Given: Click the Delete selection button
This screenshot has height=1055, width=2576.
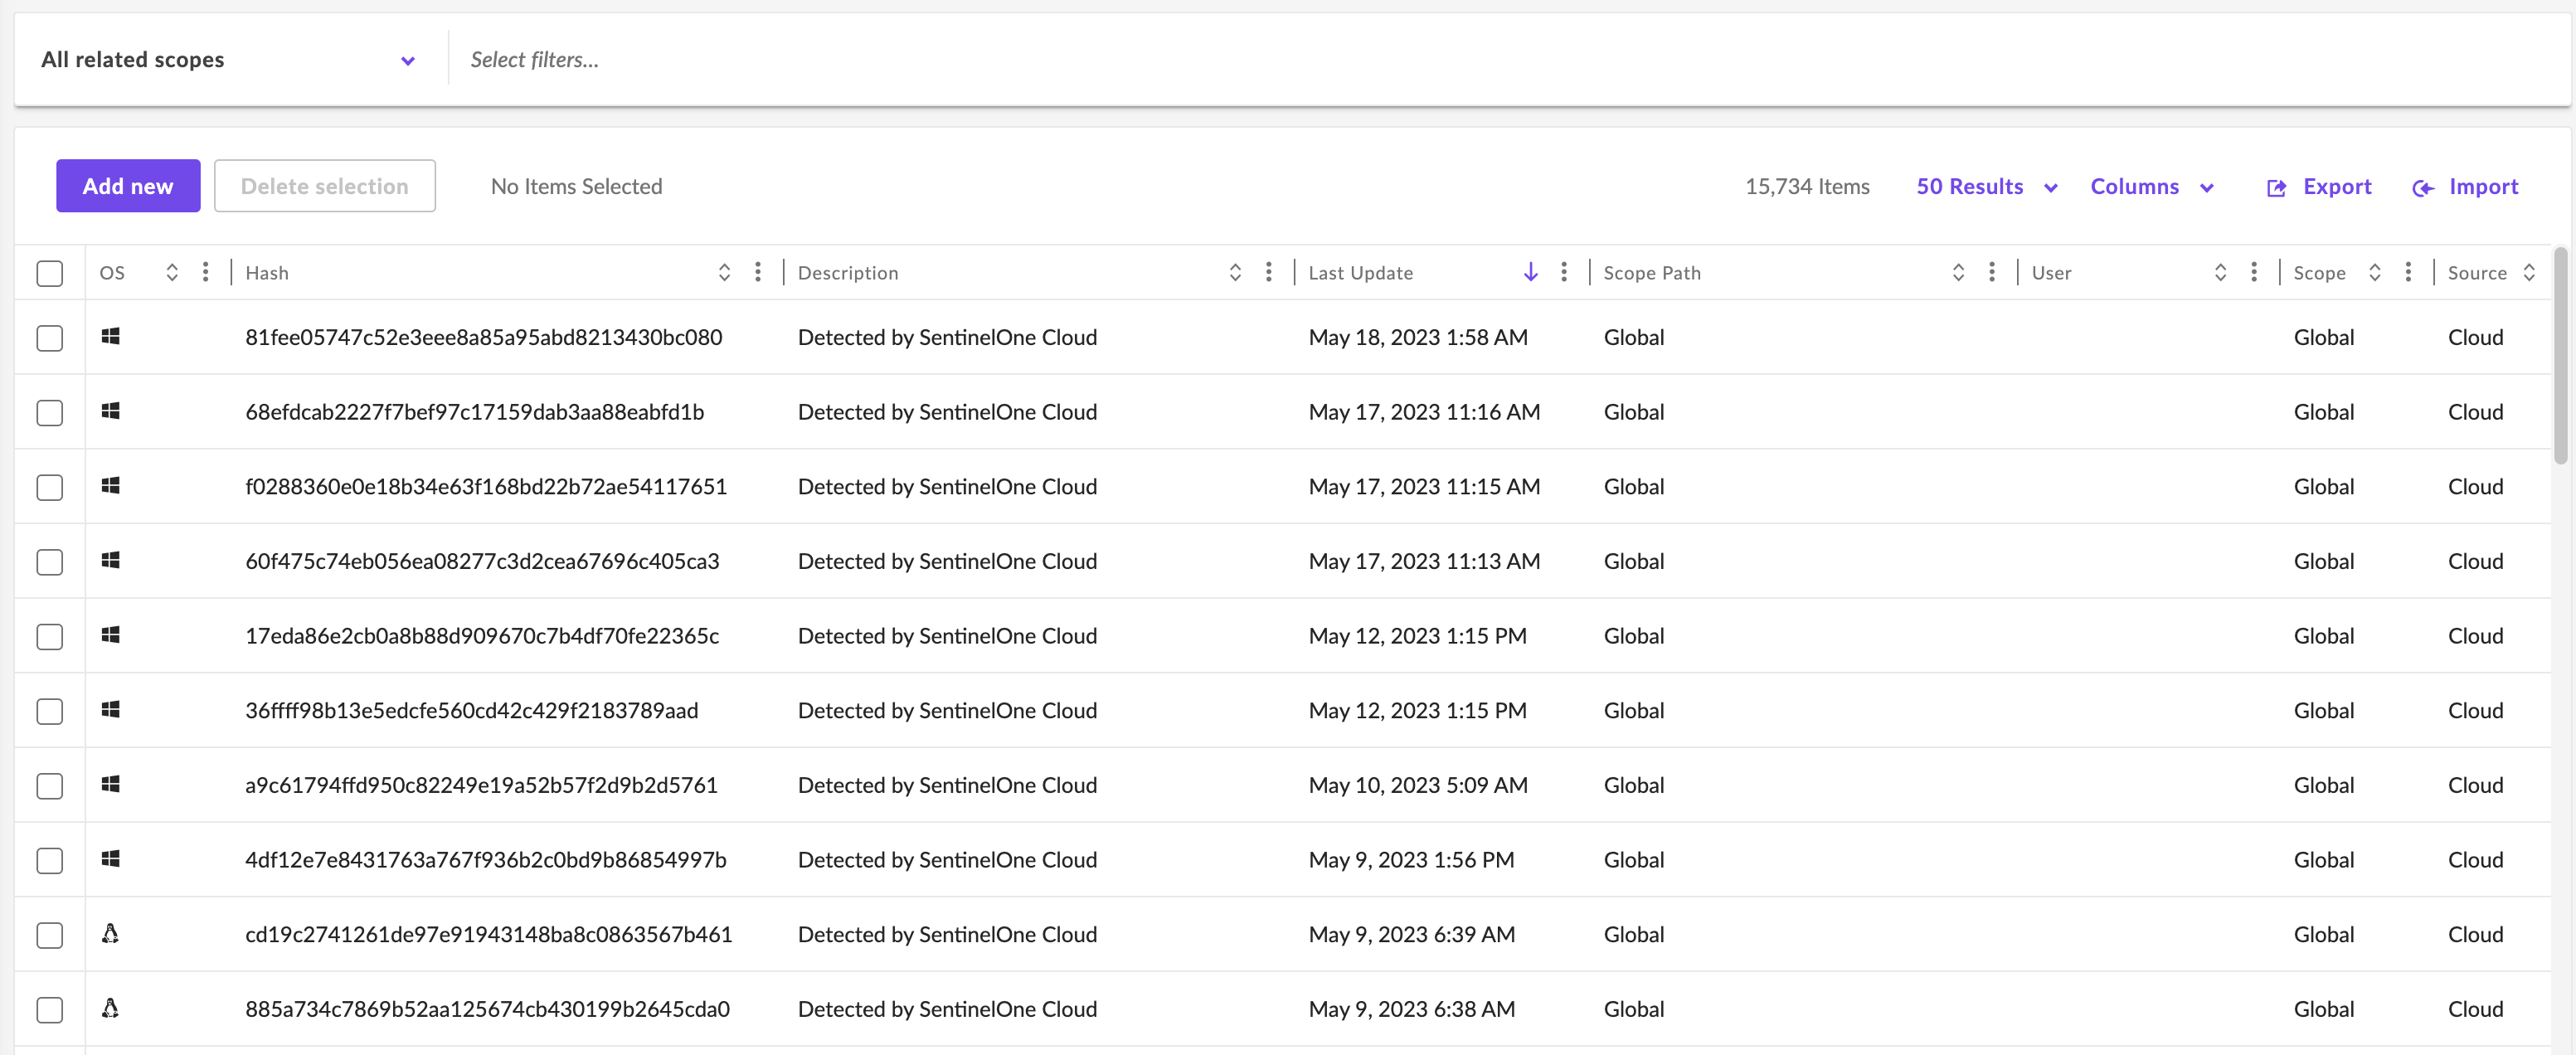Looking at the screenshot, I should (324, 186).
